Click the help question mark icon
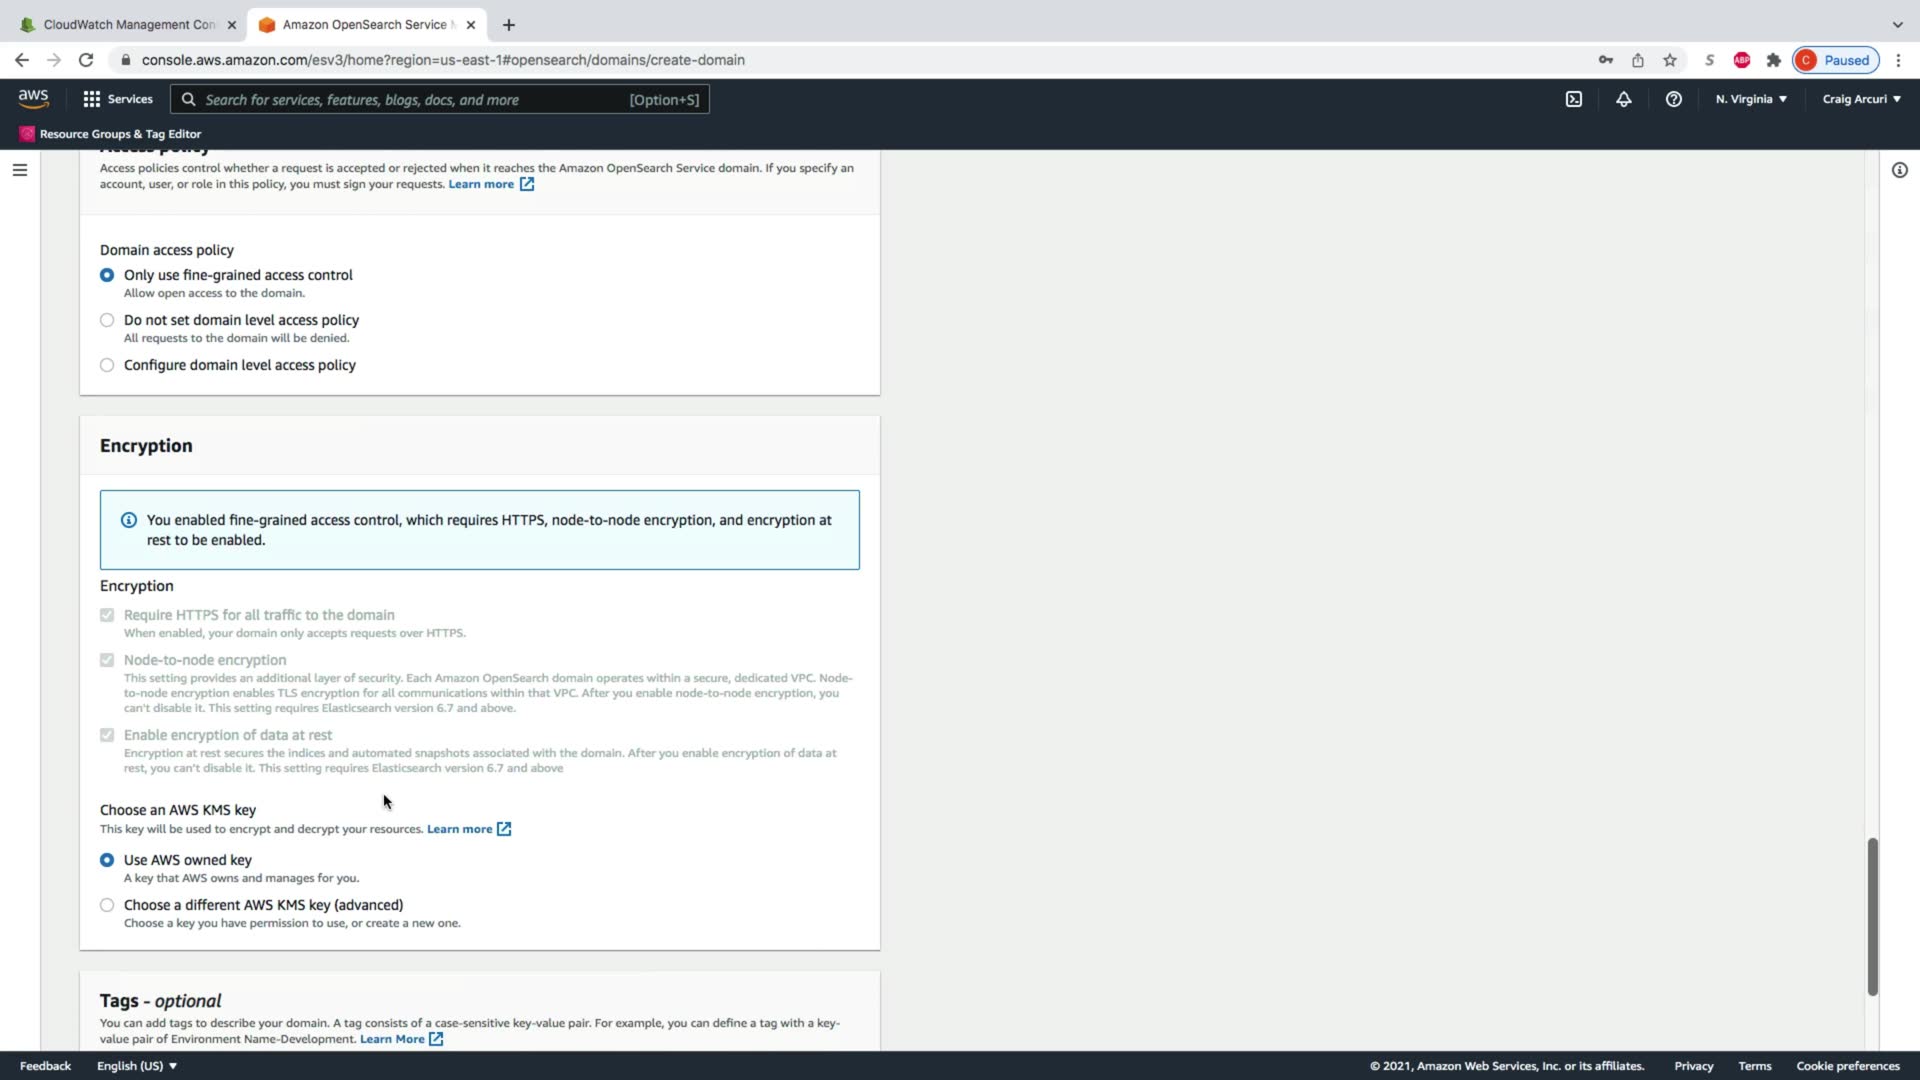1920x1080 pixels. coord(1673,99)
